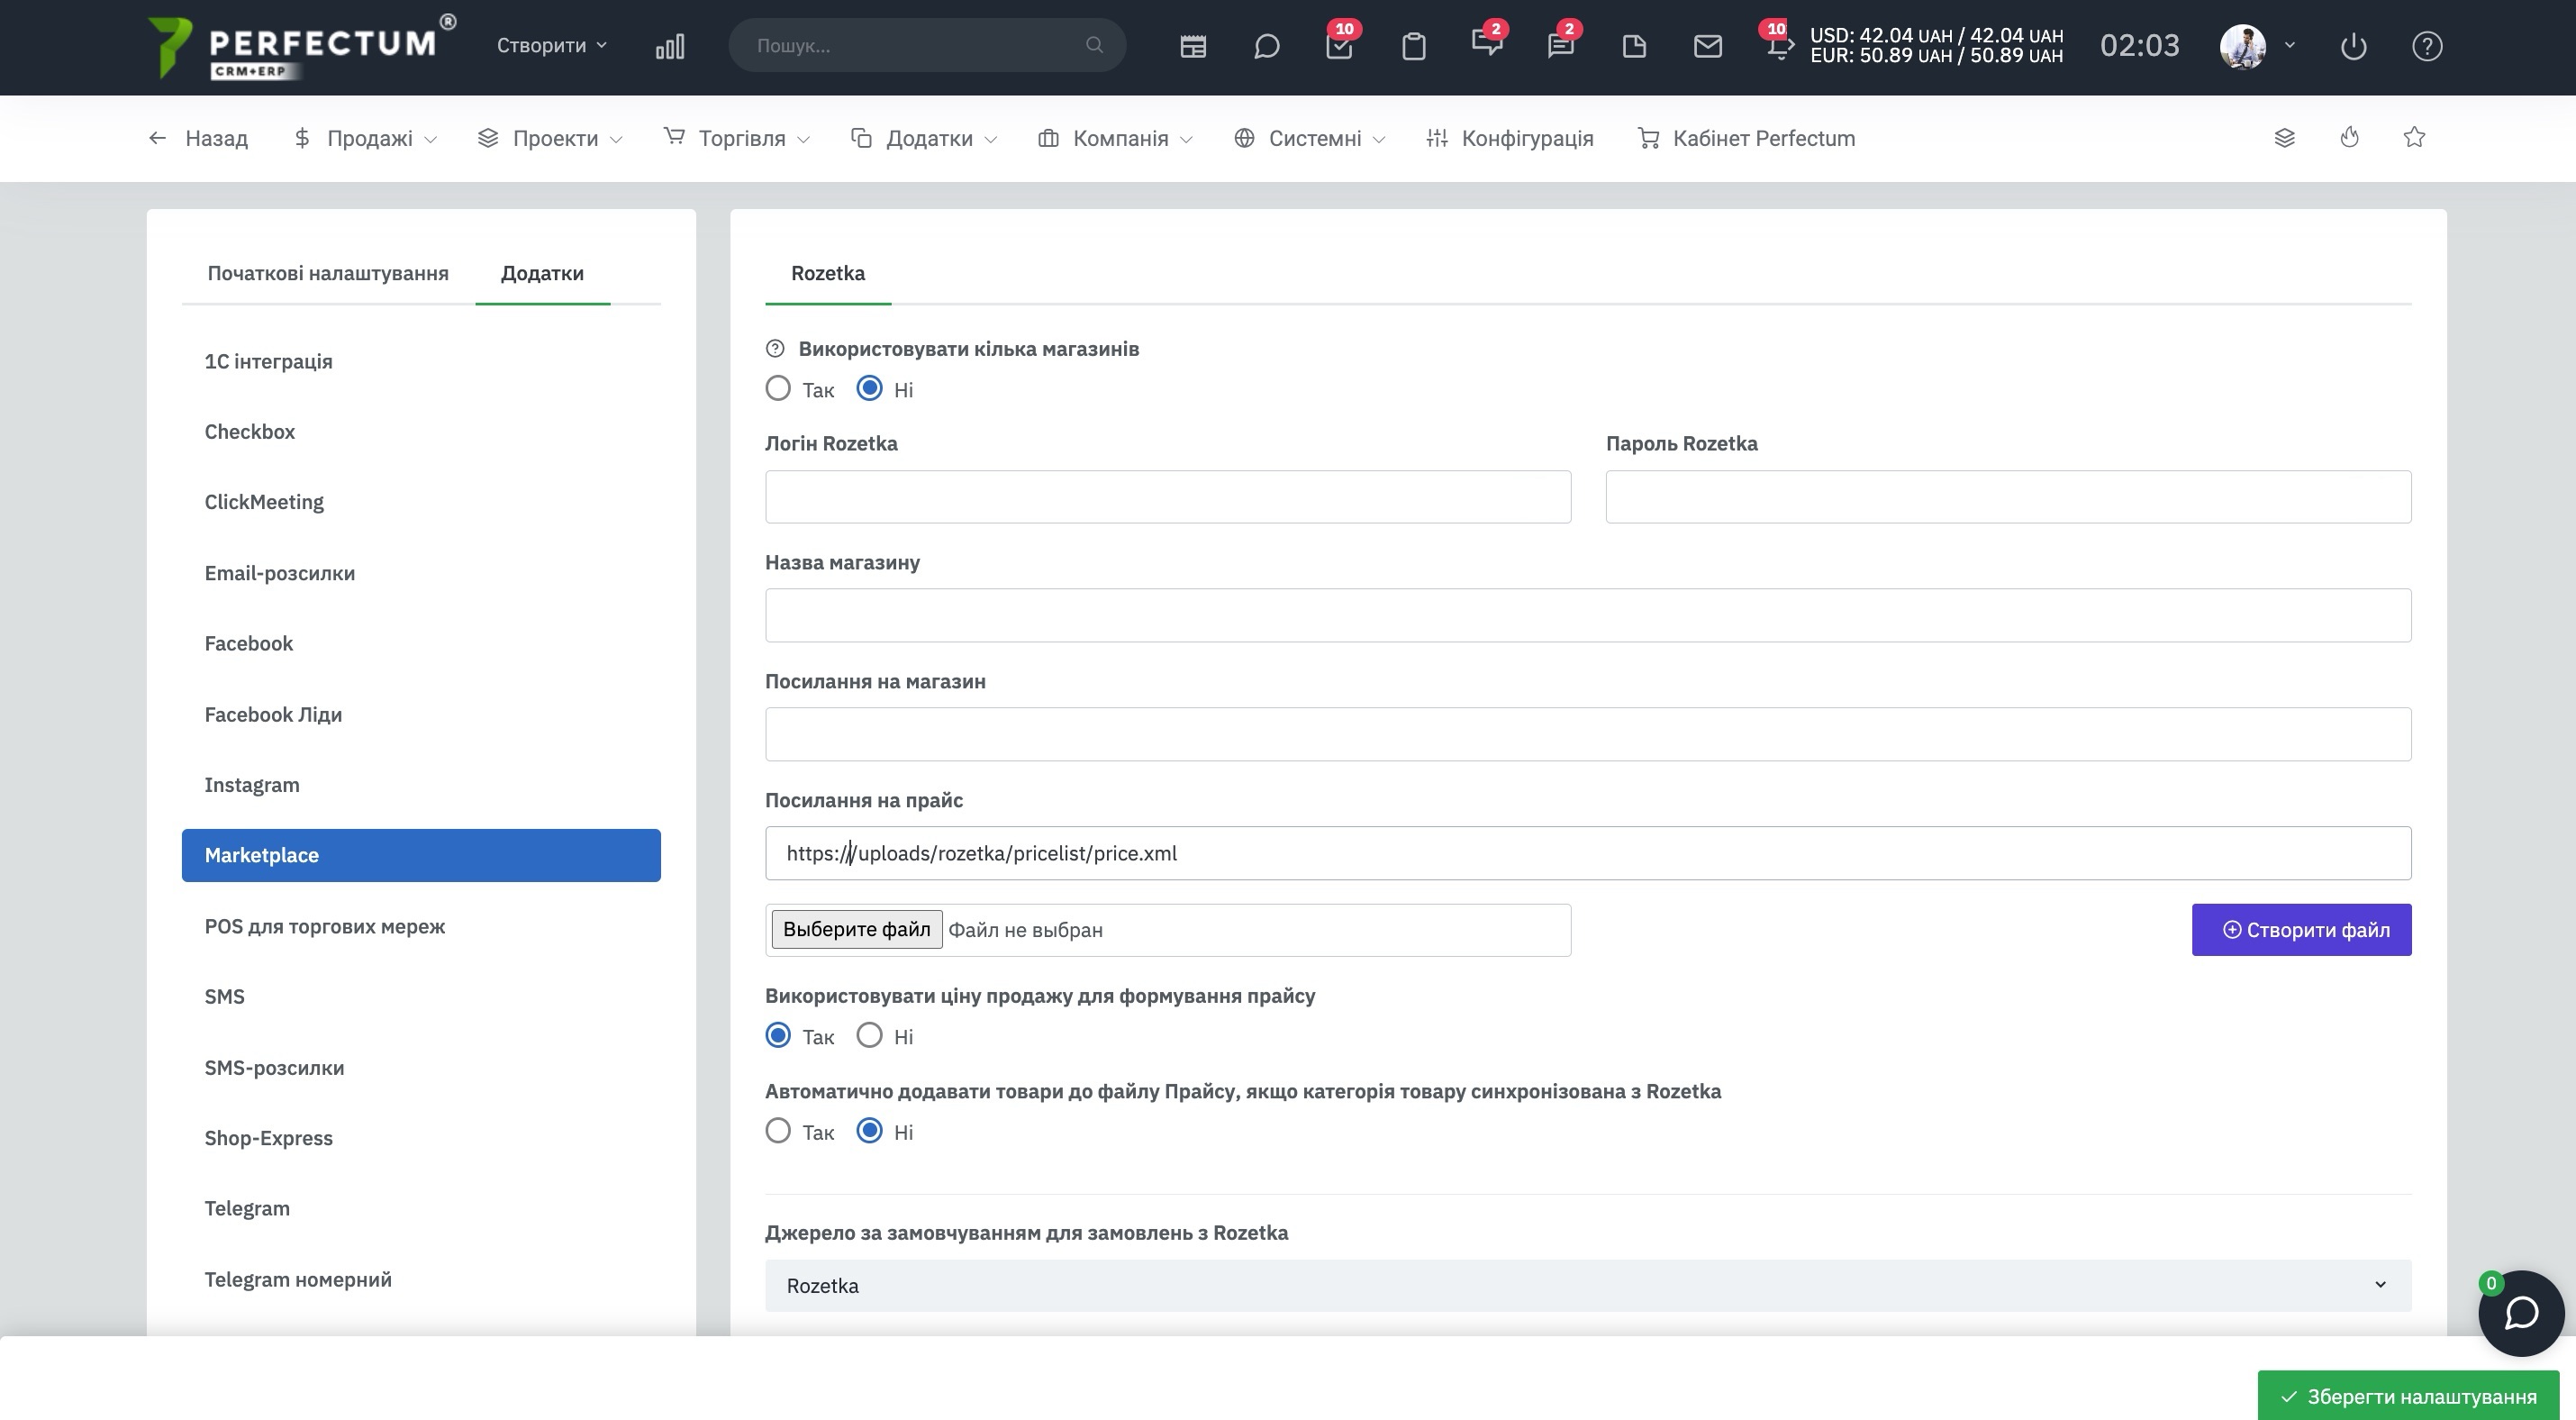The image size is (2576, 1420).
Task: Focus the 'Посилання на магазин' input field
Action: [x=1587, y=735]
